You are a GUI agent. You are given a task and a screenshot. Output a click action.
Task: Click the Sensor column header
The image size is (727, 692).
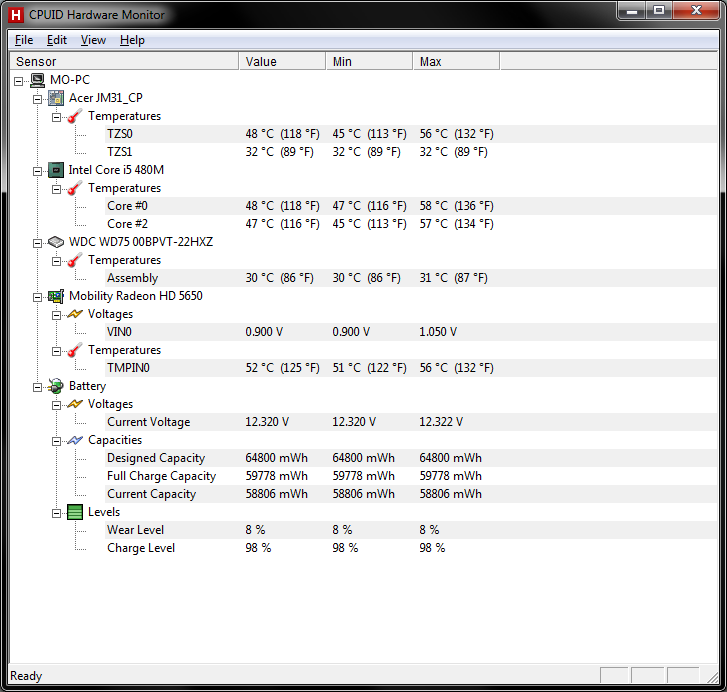tap(124, 61)
